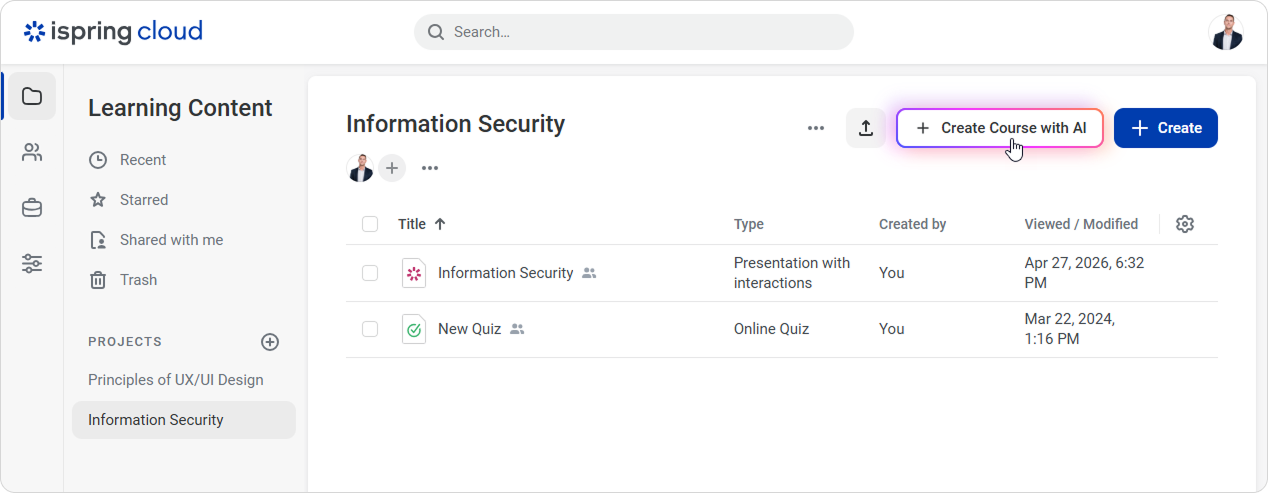Viewport: 1268px width, 493px height.
Task: Open the folder Learning Content sidebar icon
Action: coord(32,96)
